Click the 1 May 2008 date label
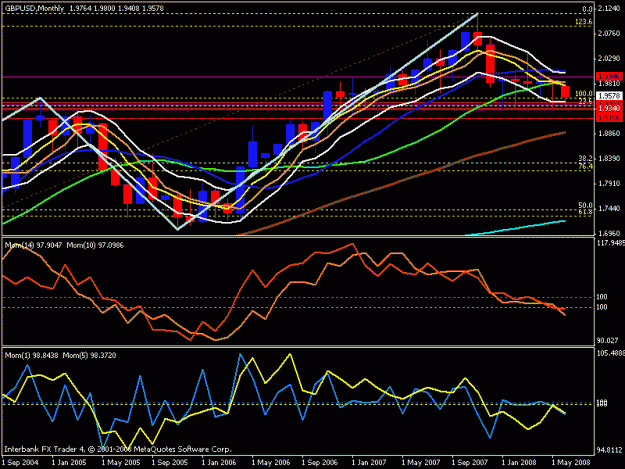625x469 pixels. pyautogui.click(x=570, y=462)
